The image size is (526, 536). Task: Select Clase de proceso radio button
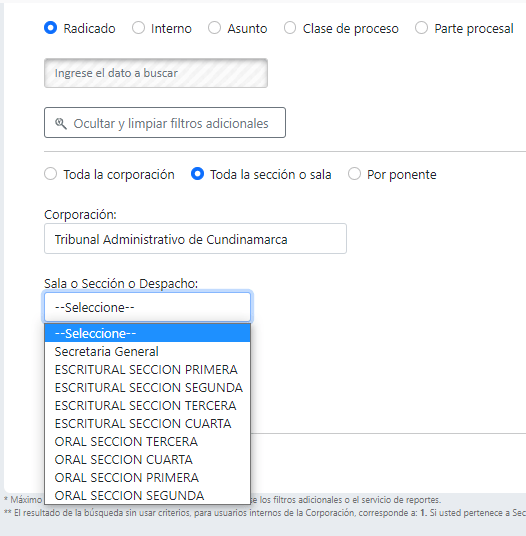(290, 28)
